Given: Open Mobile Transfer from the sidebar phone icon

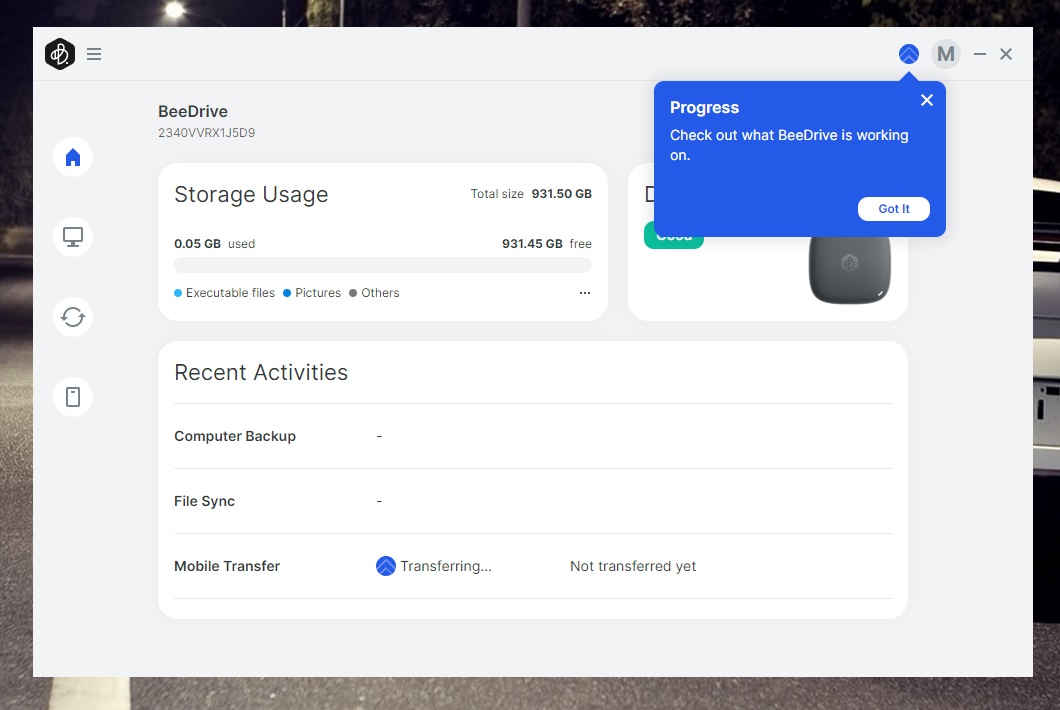Looking at the screenshot, I should click(x=73, y=397).
